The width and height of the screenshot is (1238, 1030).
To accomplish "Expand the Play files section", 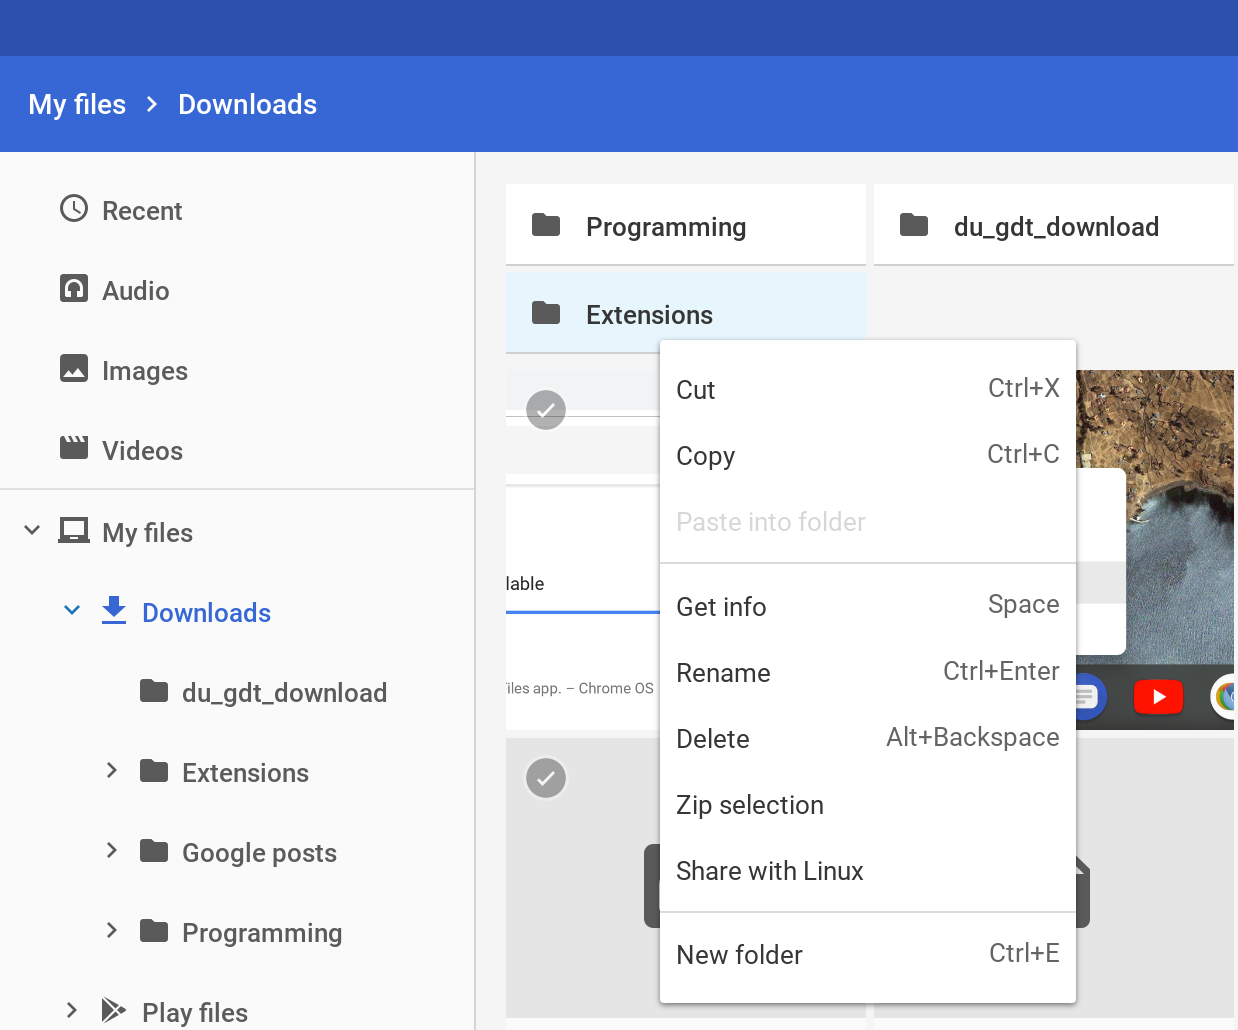I will point(72,1011).
